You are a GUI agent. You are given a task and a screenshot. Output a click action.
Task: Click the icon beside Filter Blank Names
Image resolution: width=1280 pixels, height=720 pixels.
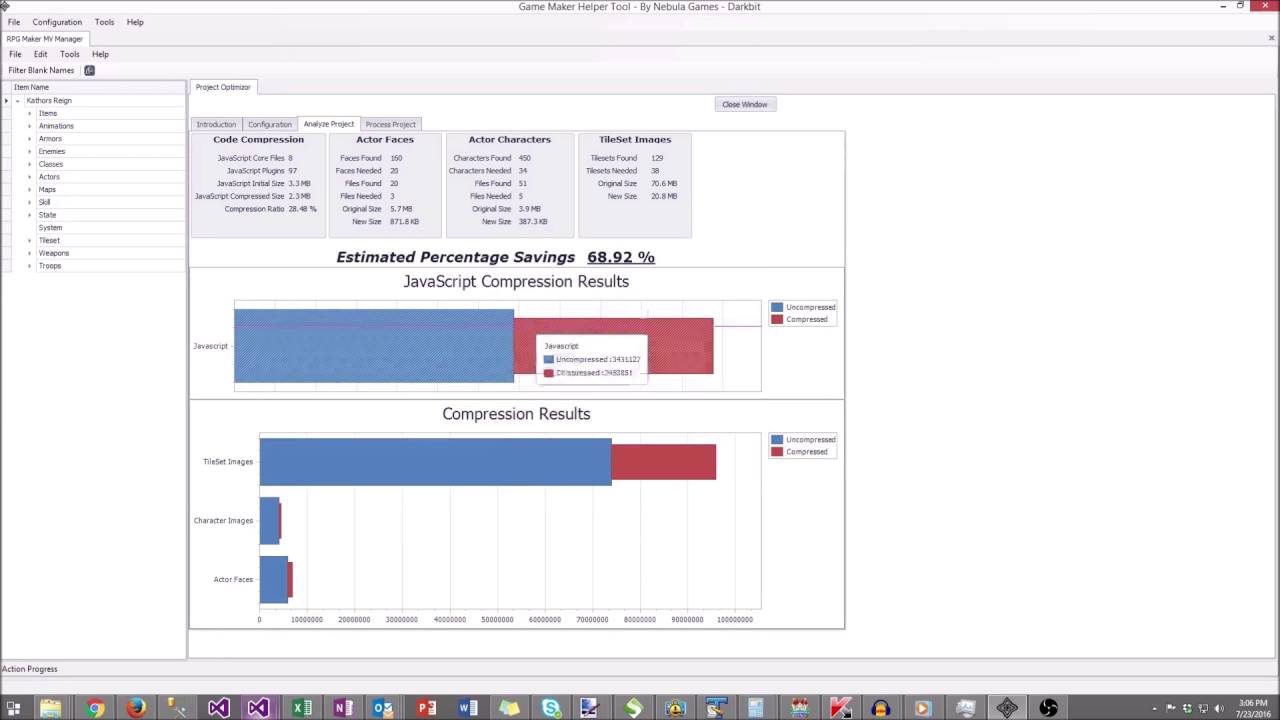(89, 70)
